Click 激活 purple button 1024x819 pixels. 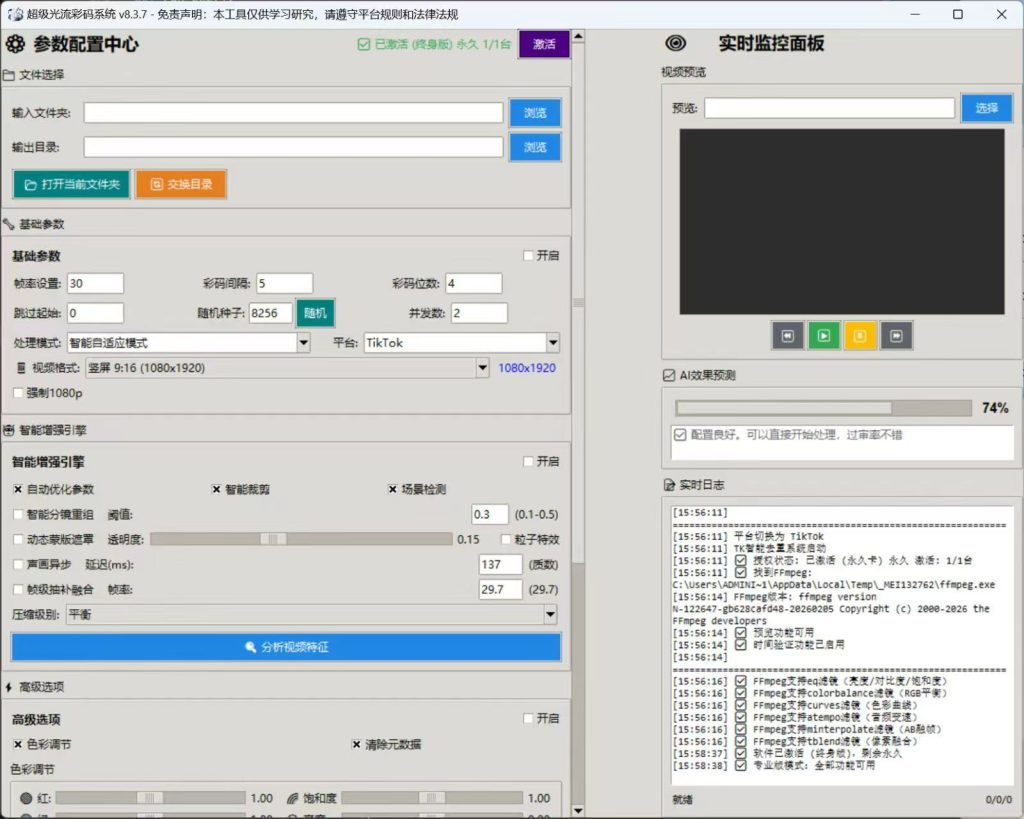pyautogui.click(x=544, y=44)
